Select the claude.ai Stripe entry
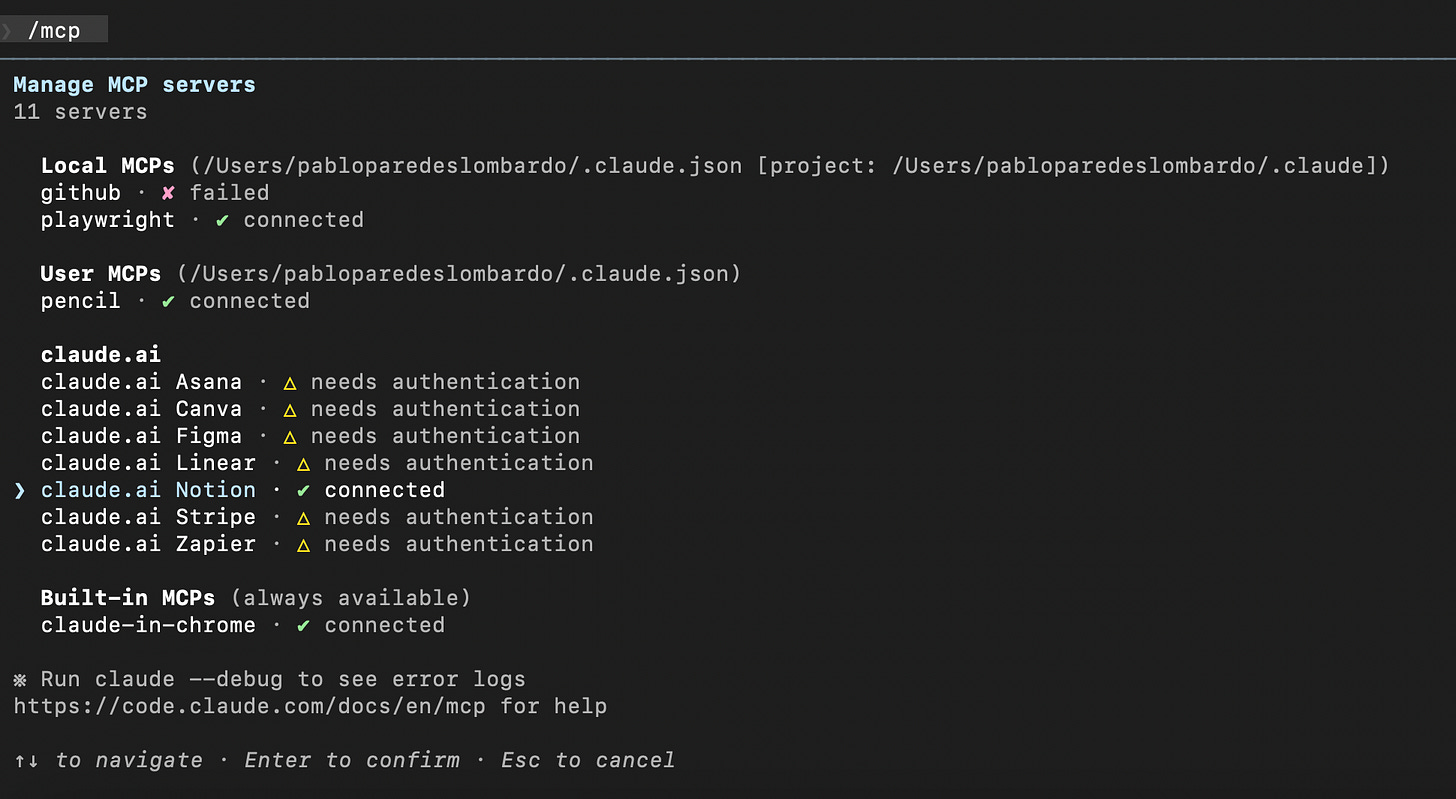Screen dimensions: 1456x799 [317, 516]
